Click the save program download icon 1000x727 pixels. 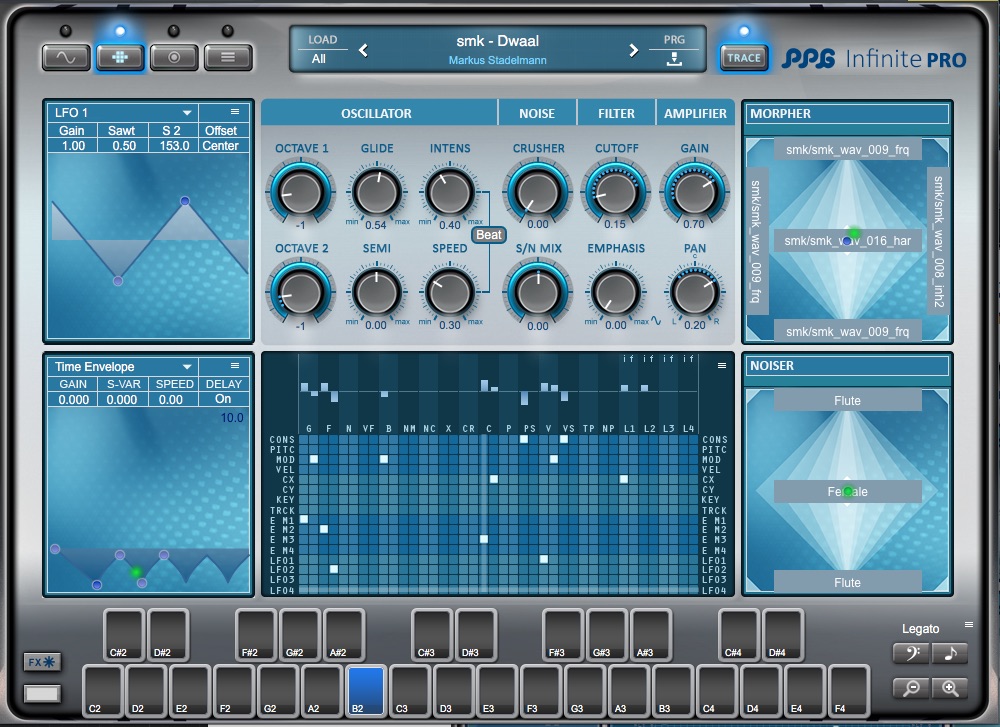point(674,59)
